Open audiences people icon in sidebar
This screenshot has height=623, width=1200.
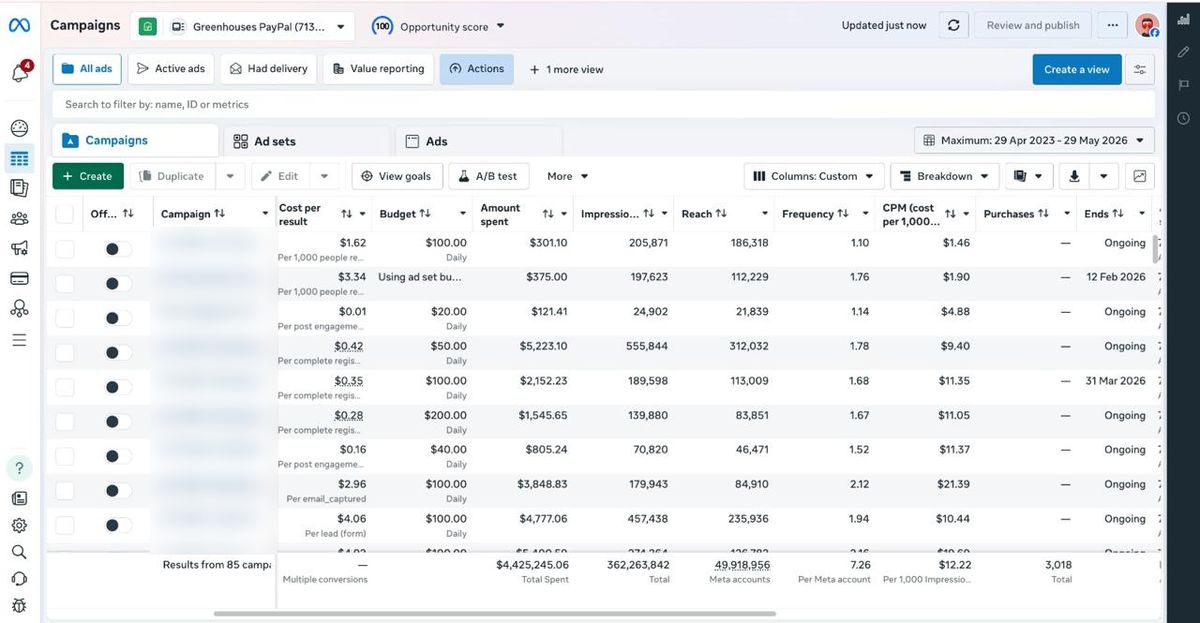pos(19,218)
